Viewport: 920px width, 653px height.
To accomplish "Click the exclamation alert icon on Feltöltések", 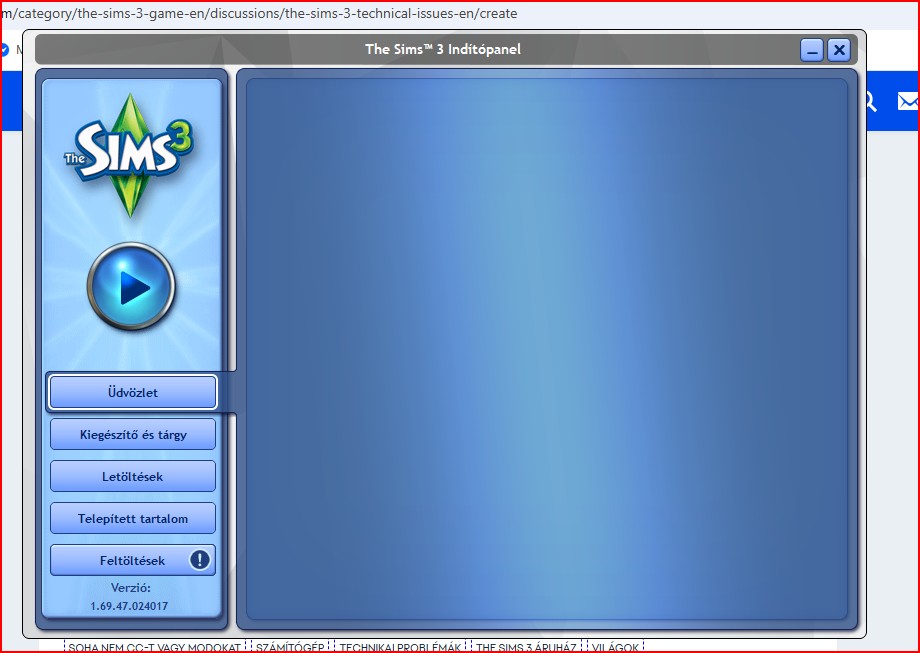I will (200, 560).
